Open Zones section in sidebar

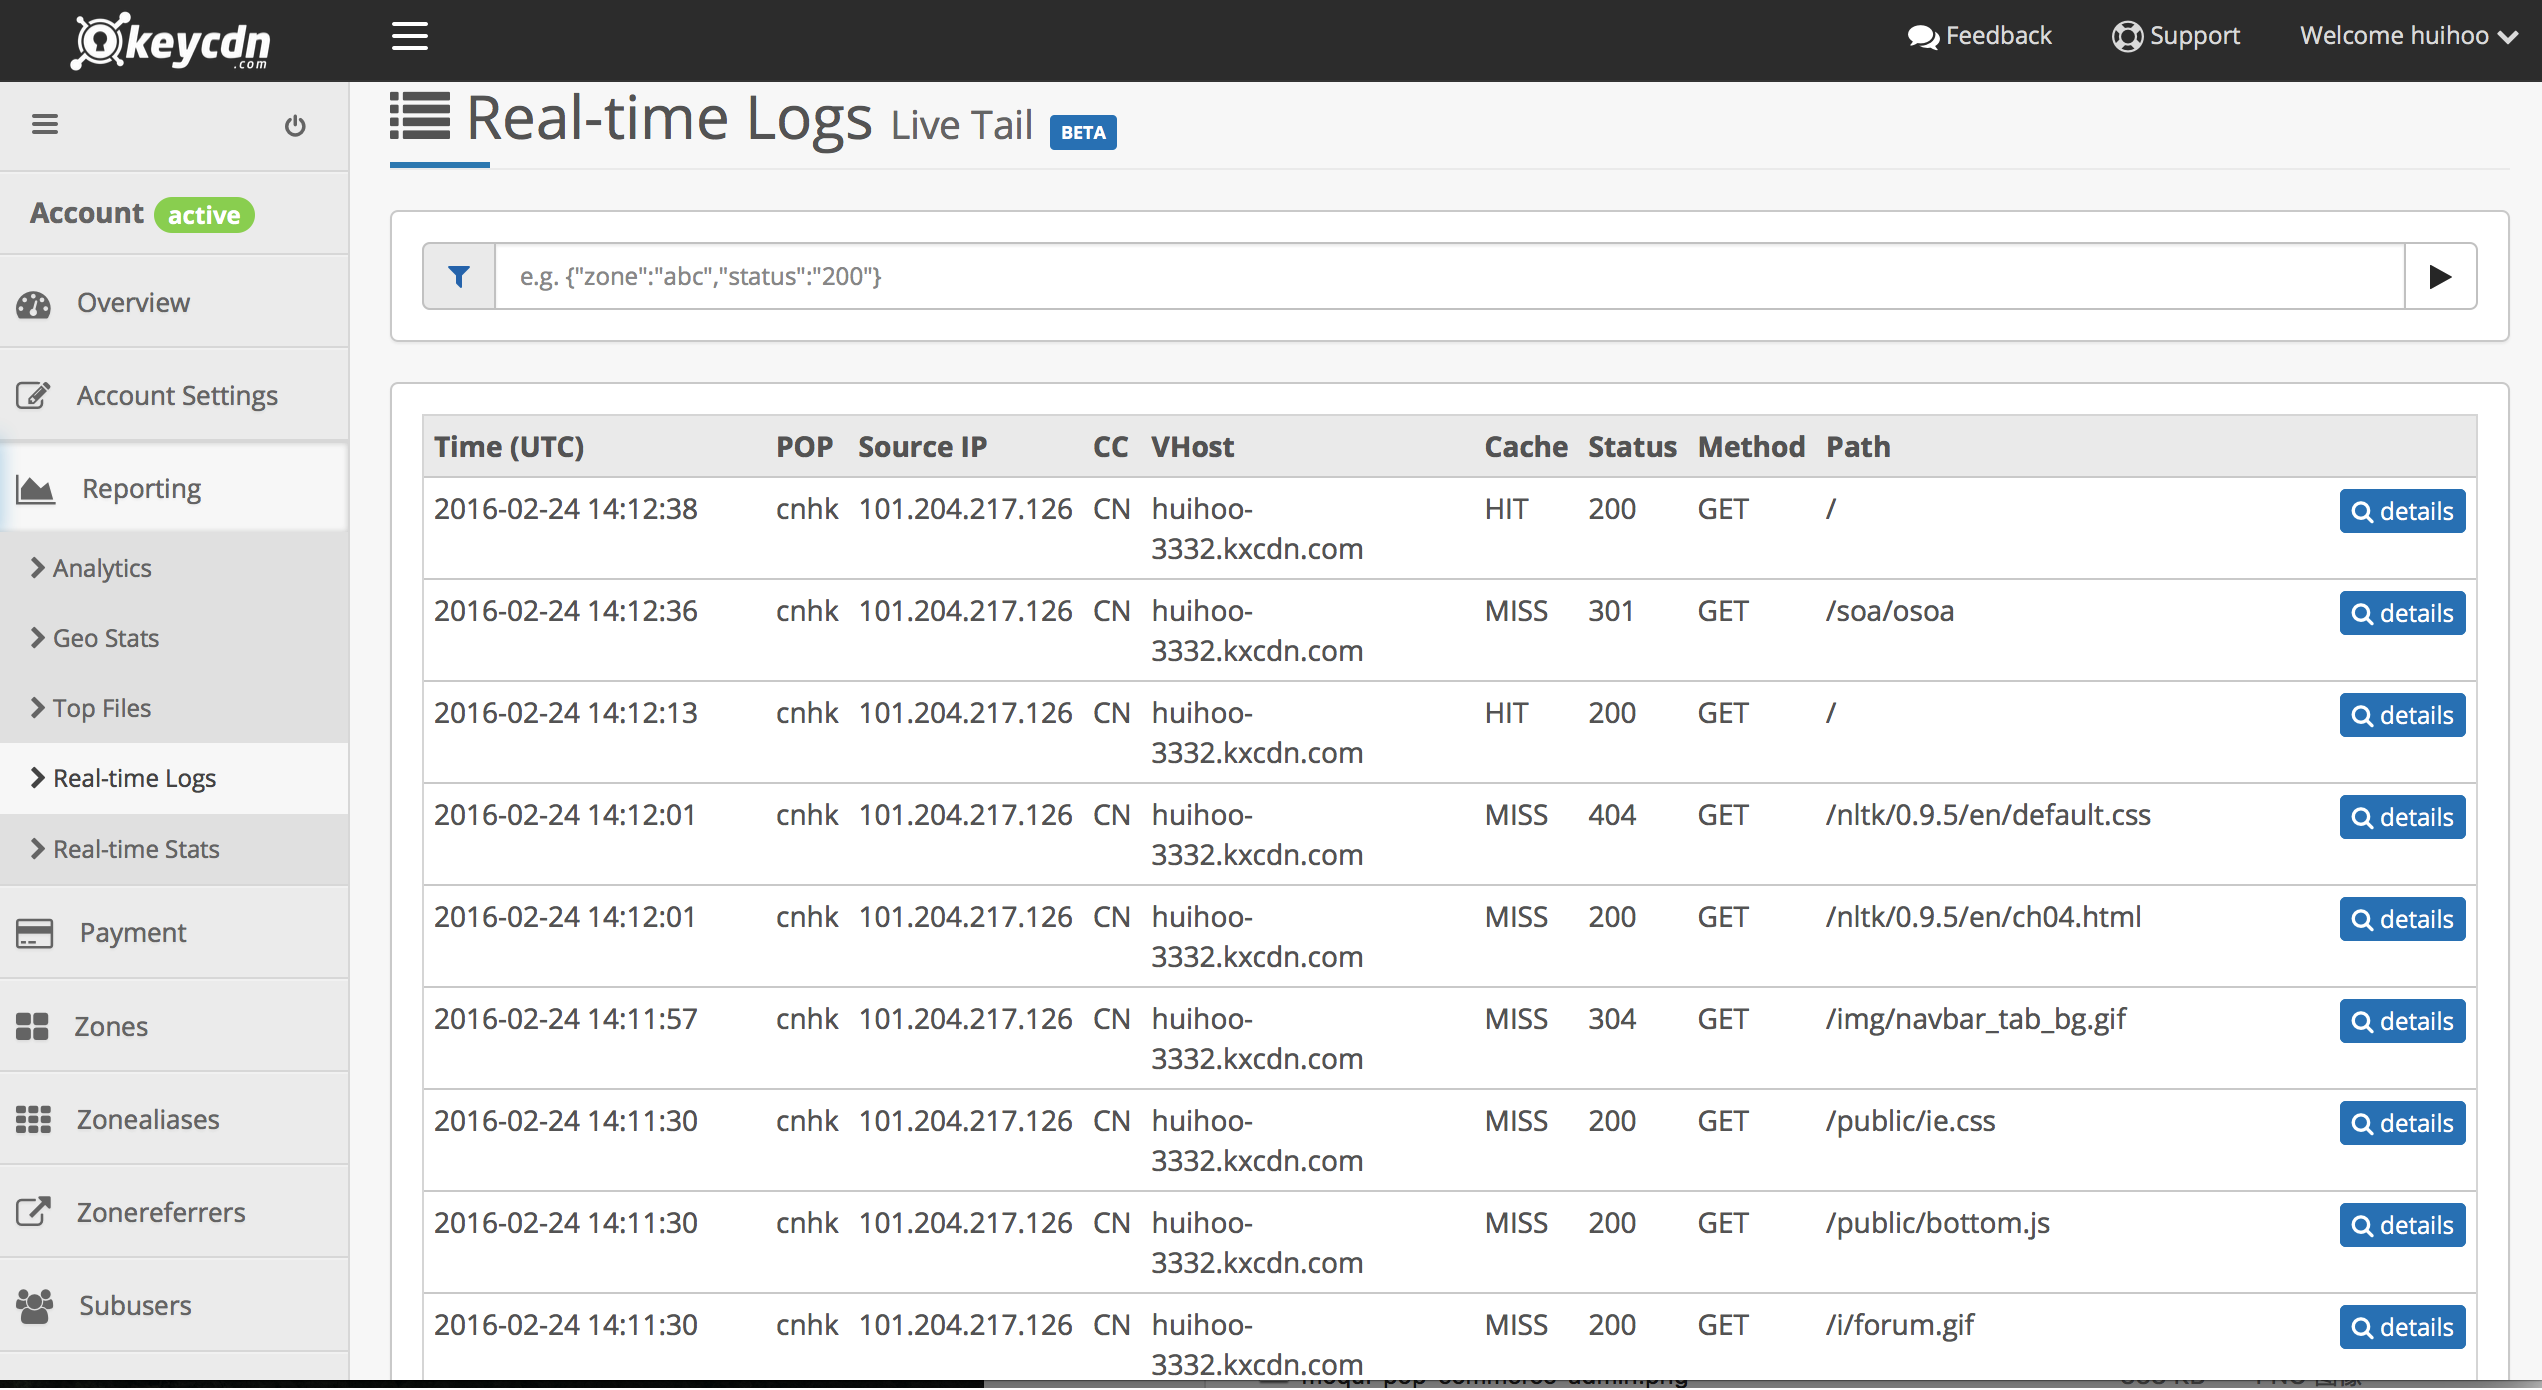(x=110, y=1027)
